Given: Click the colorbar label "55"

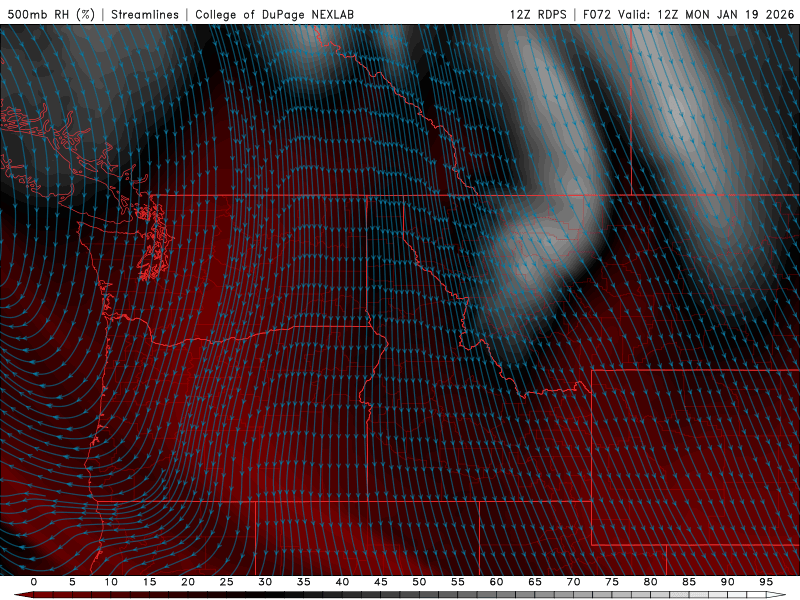Looking at the screenshot, I should point(458,582).
